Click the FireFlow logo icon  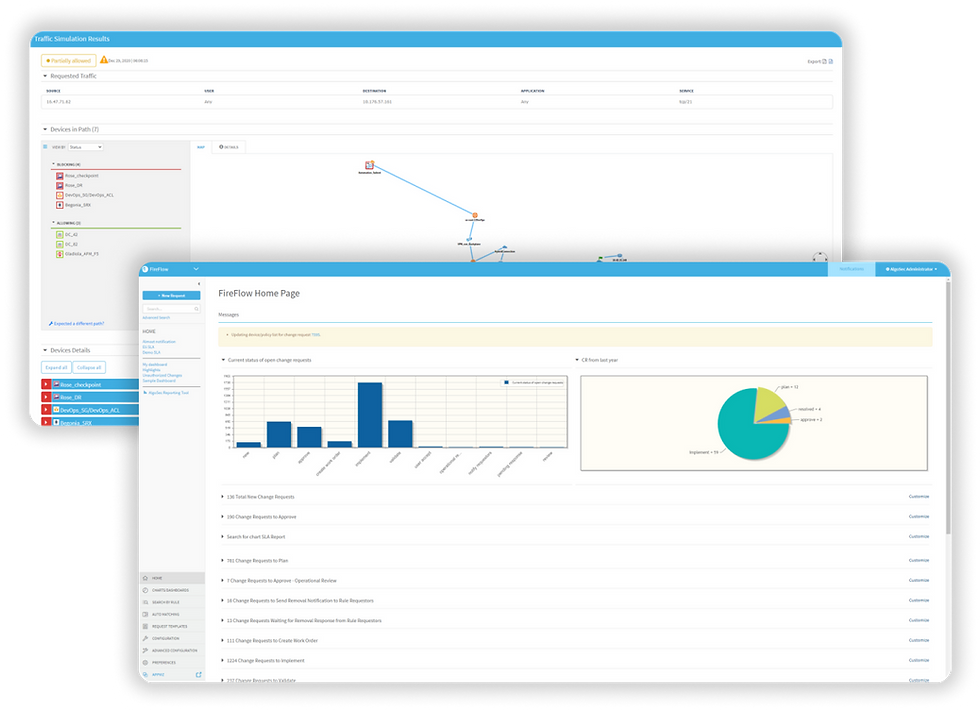145,269
